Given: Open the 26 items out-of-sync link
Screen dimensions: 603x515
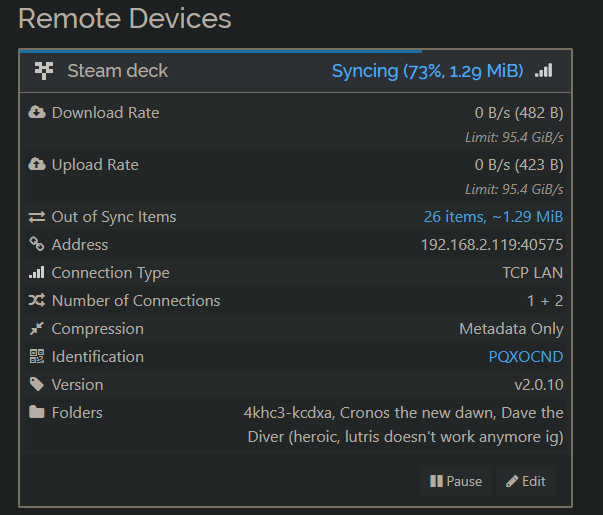Looking at the screenshot, I should 493,217.
